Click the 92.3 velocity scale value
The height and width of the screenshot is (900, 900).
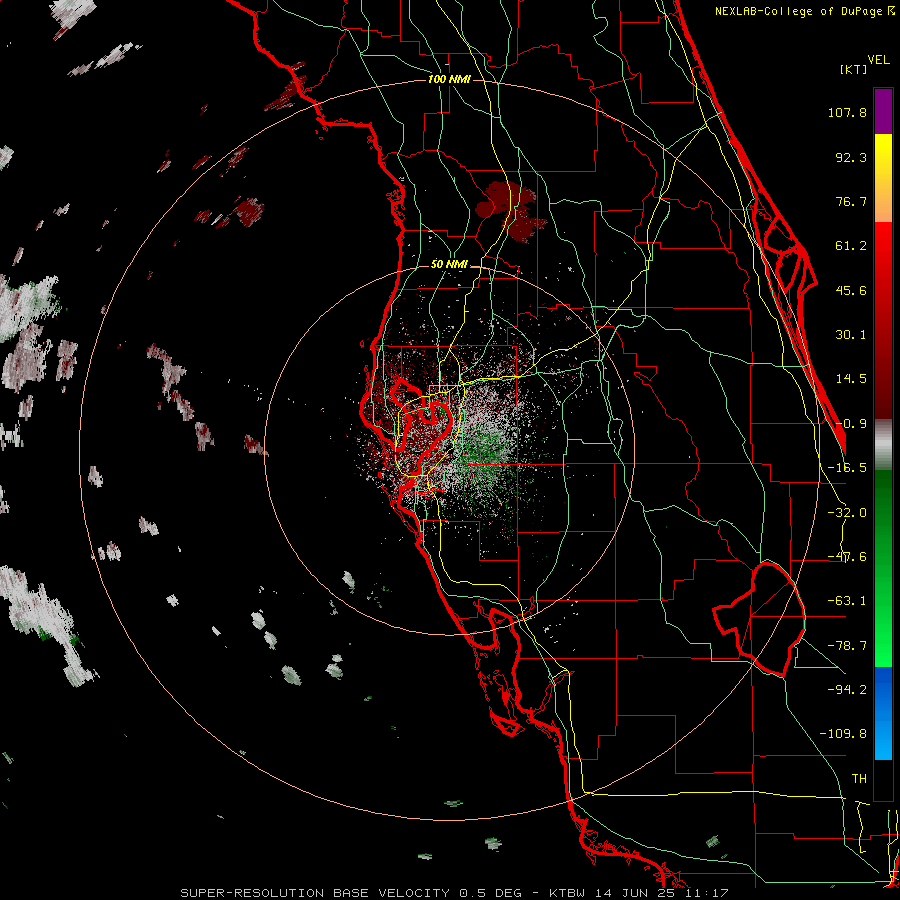coord(851,157)
